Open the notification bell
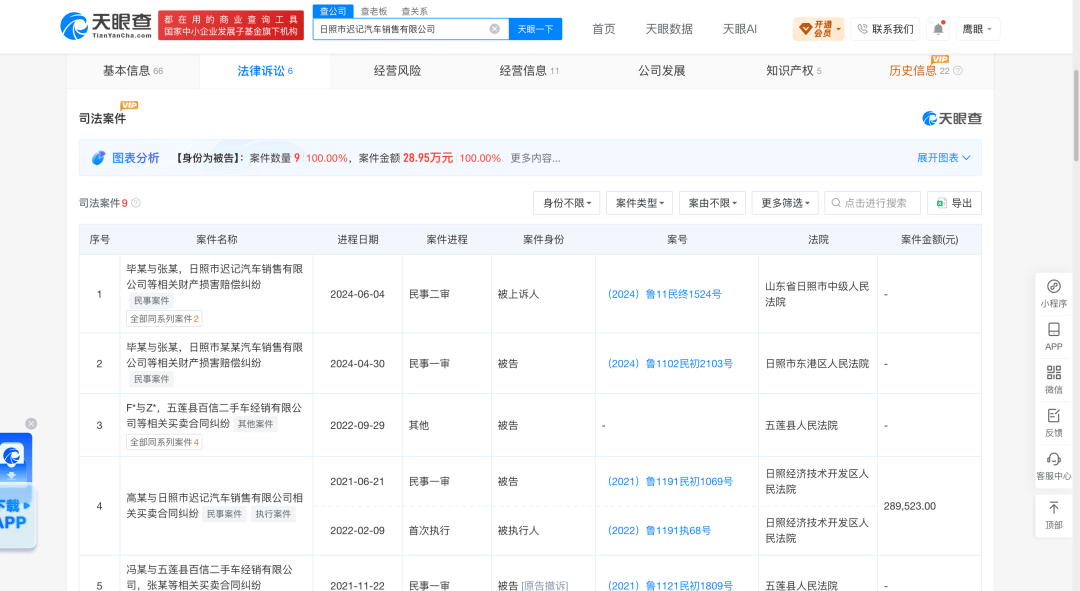1080x591 pixels. (938, 29)
